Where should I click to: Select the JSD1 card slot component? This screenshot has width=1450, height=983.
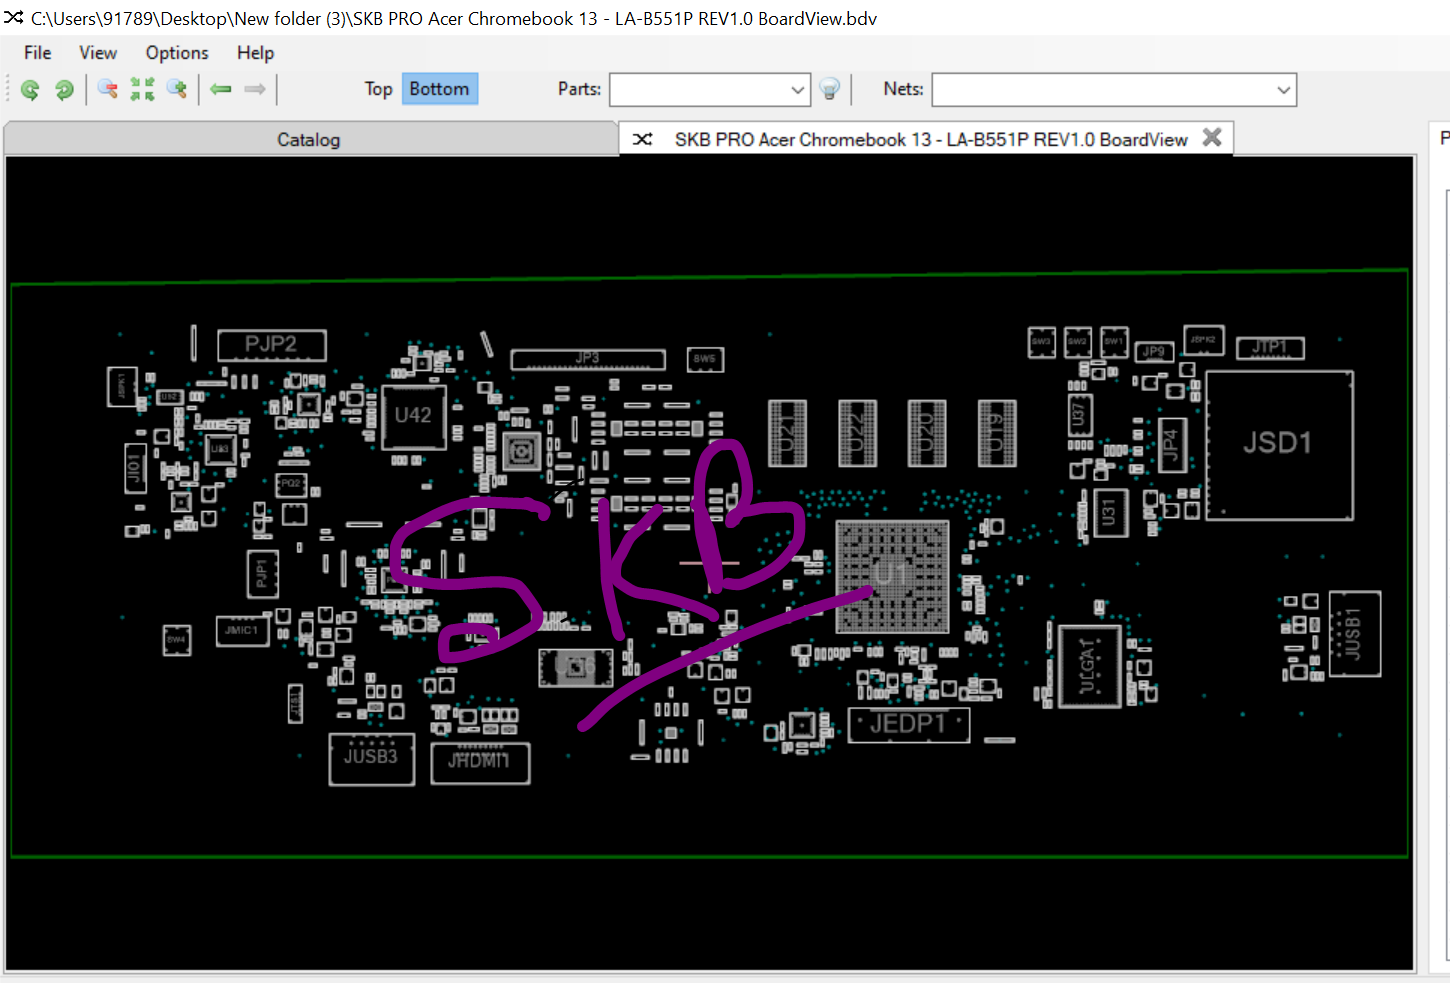(1279, 445)
